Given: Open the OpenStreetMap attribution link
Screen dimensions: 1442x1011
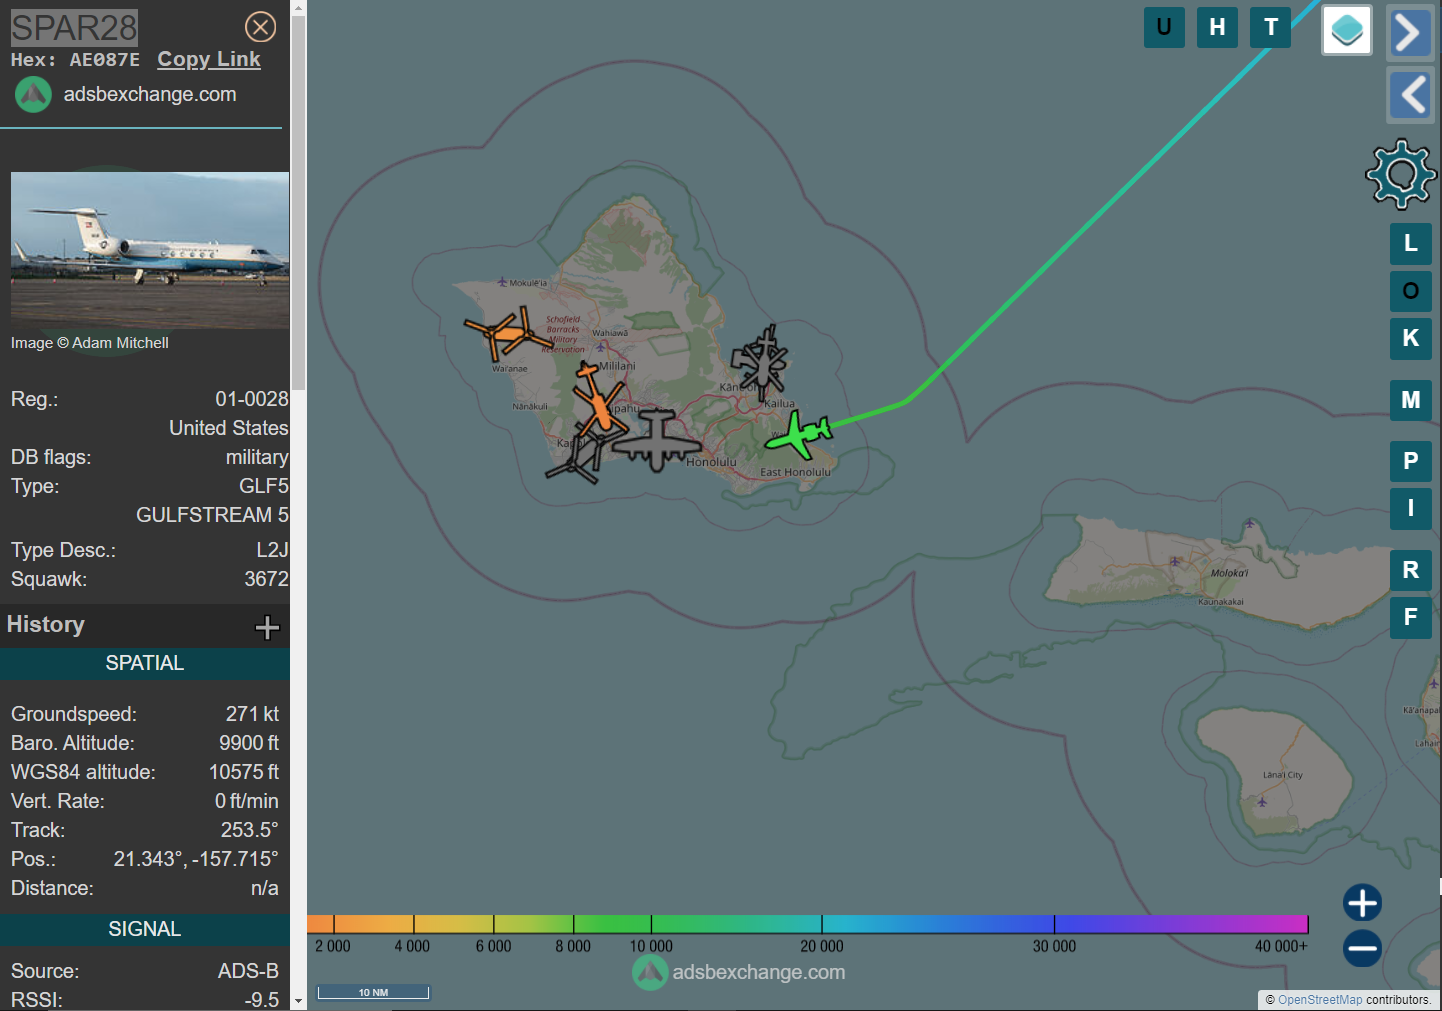Looking at the screenshot, I should (1319, 1000).
